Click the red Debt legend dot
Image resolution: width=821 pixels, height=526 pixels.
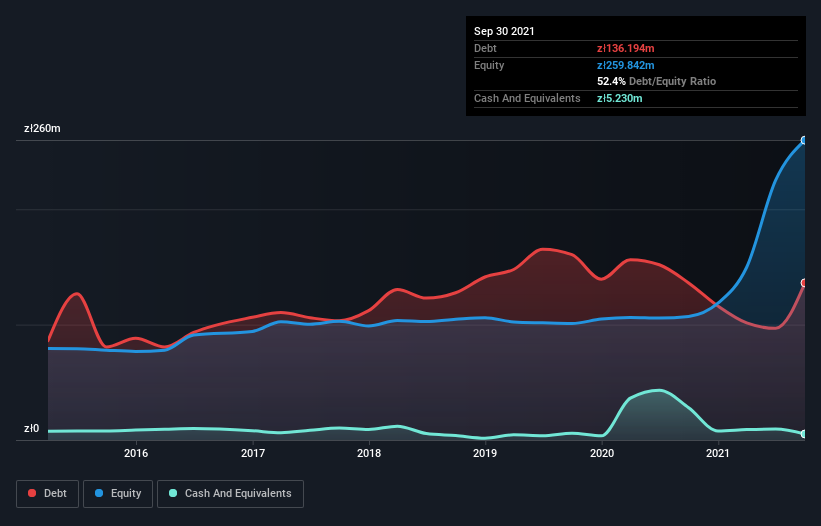[32, 493]
